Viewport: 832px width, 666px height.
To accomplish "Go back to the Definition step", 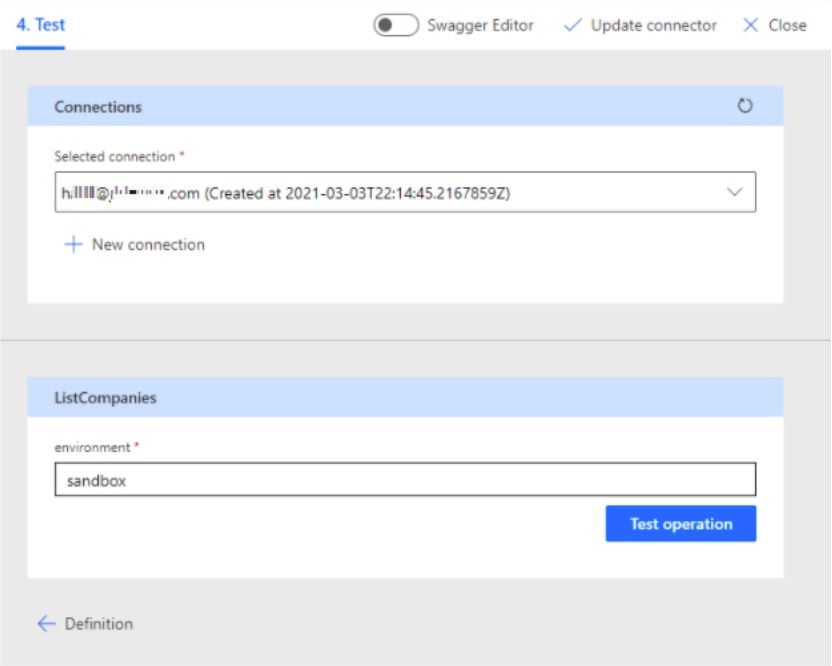I will tap(98, 624).
